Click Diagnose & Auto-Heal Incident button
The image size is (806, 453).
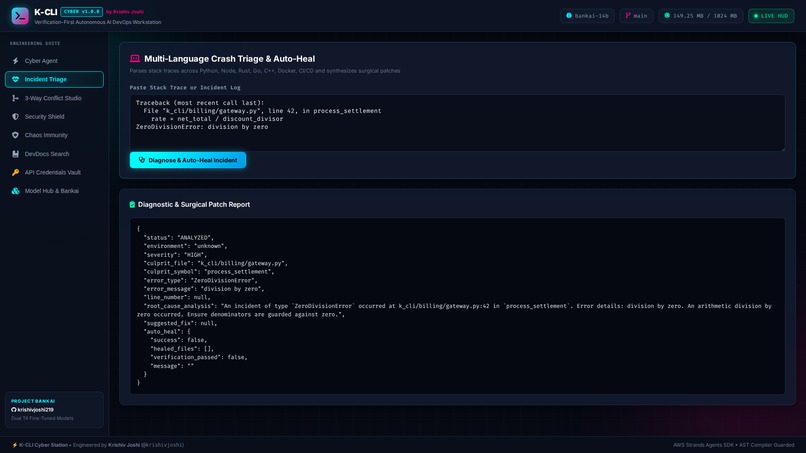click(188, 160)
